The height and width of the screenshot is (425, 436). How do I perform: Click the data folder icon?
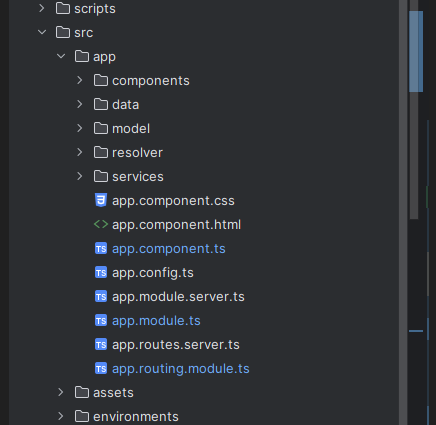[x=101, y=104]
